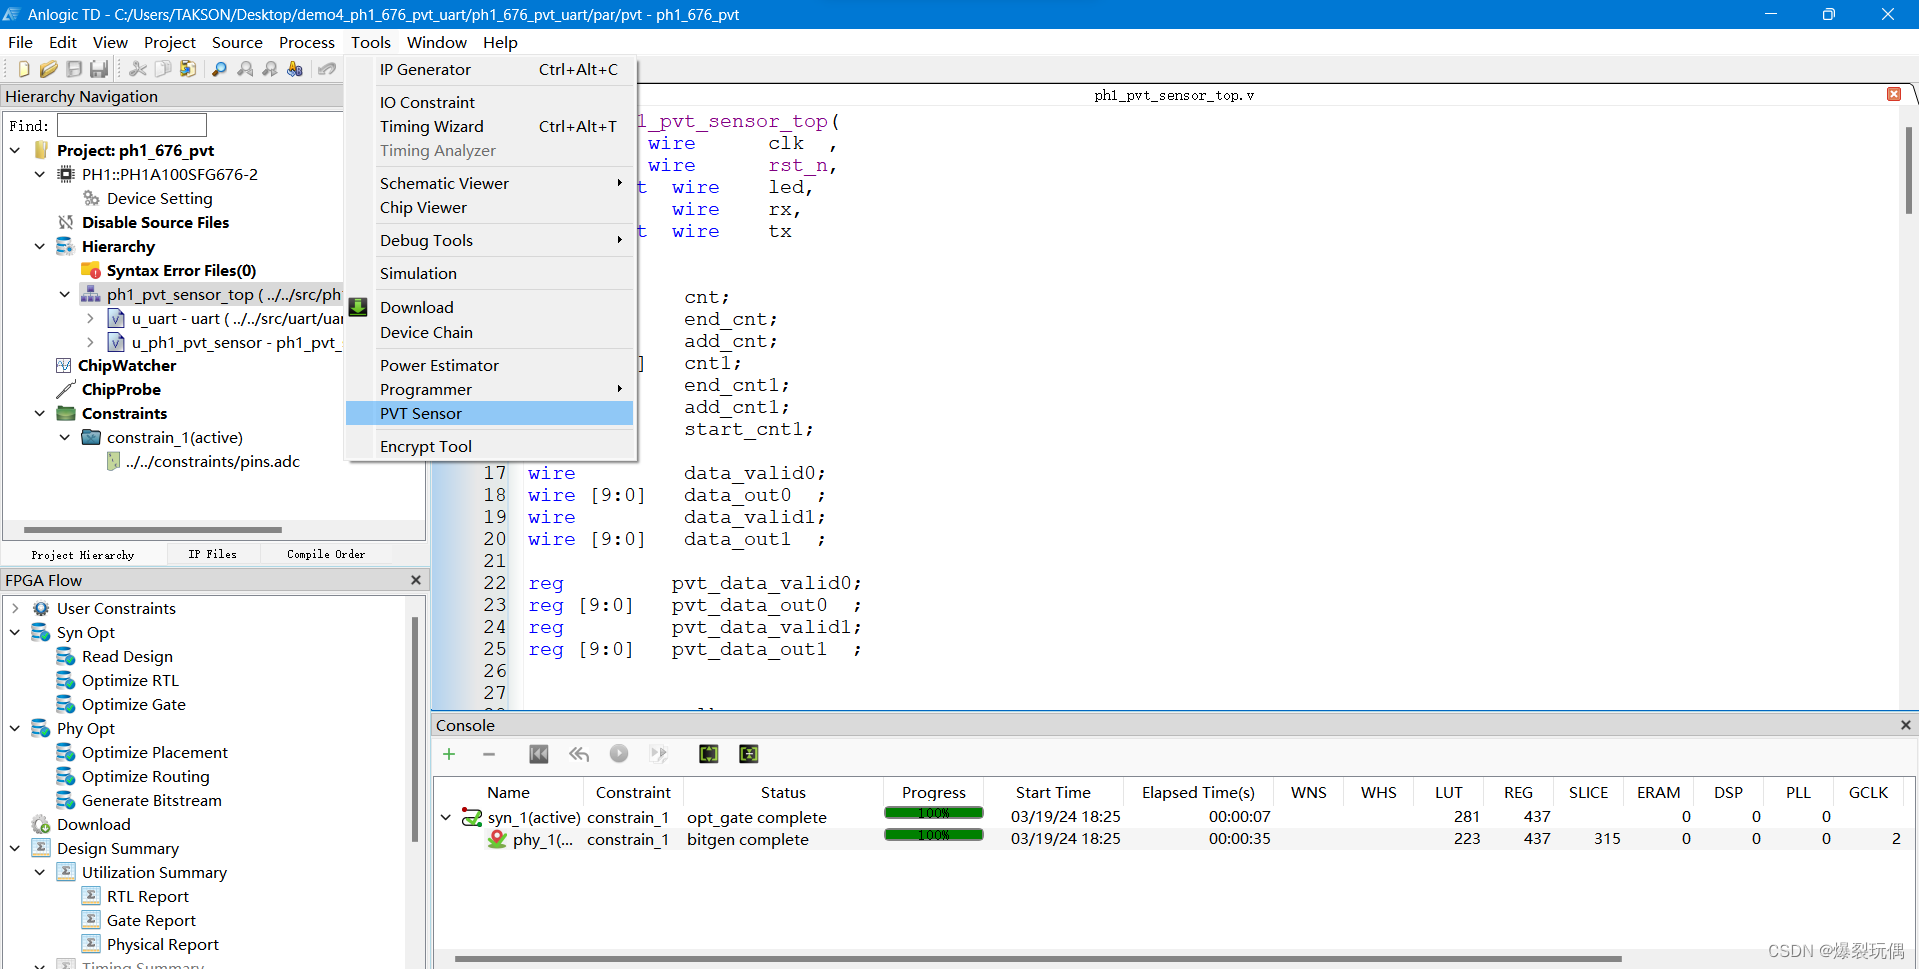
Task: Expand the u_ph1_pvt_sensor module node
Action: click(x=90, y=342)
